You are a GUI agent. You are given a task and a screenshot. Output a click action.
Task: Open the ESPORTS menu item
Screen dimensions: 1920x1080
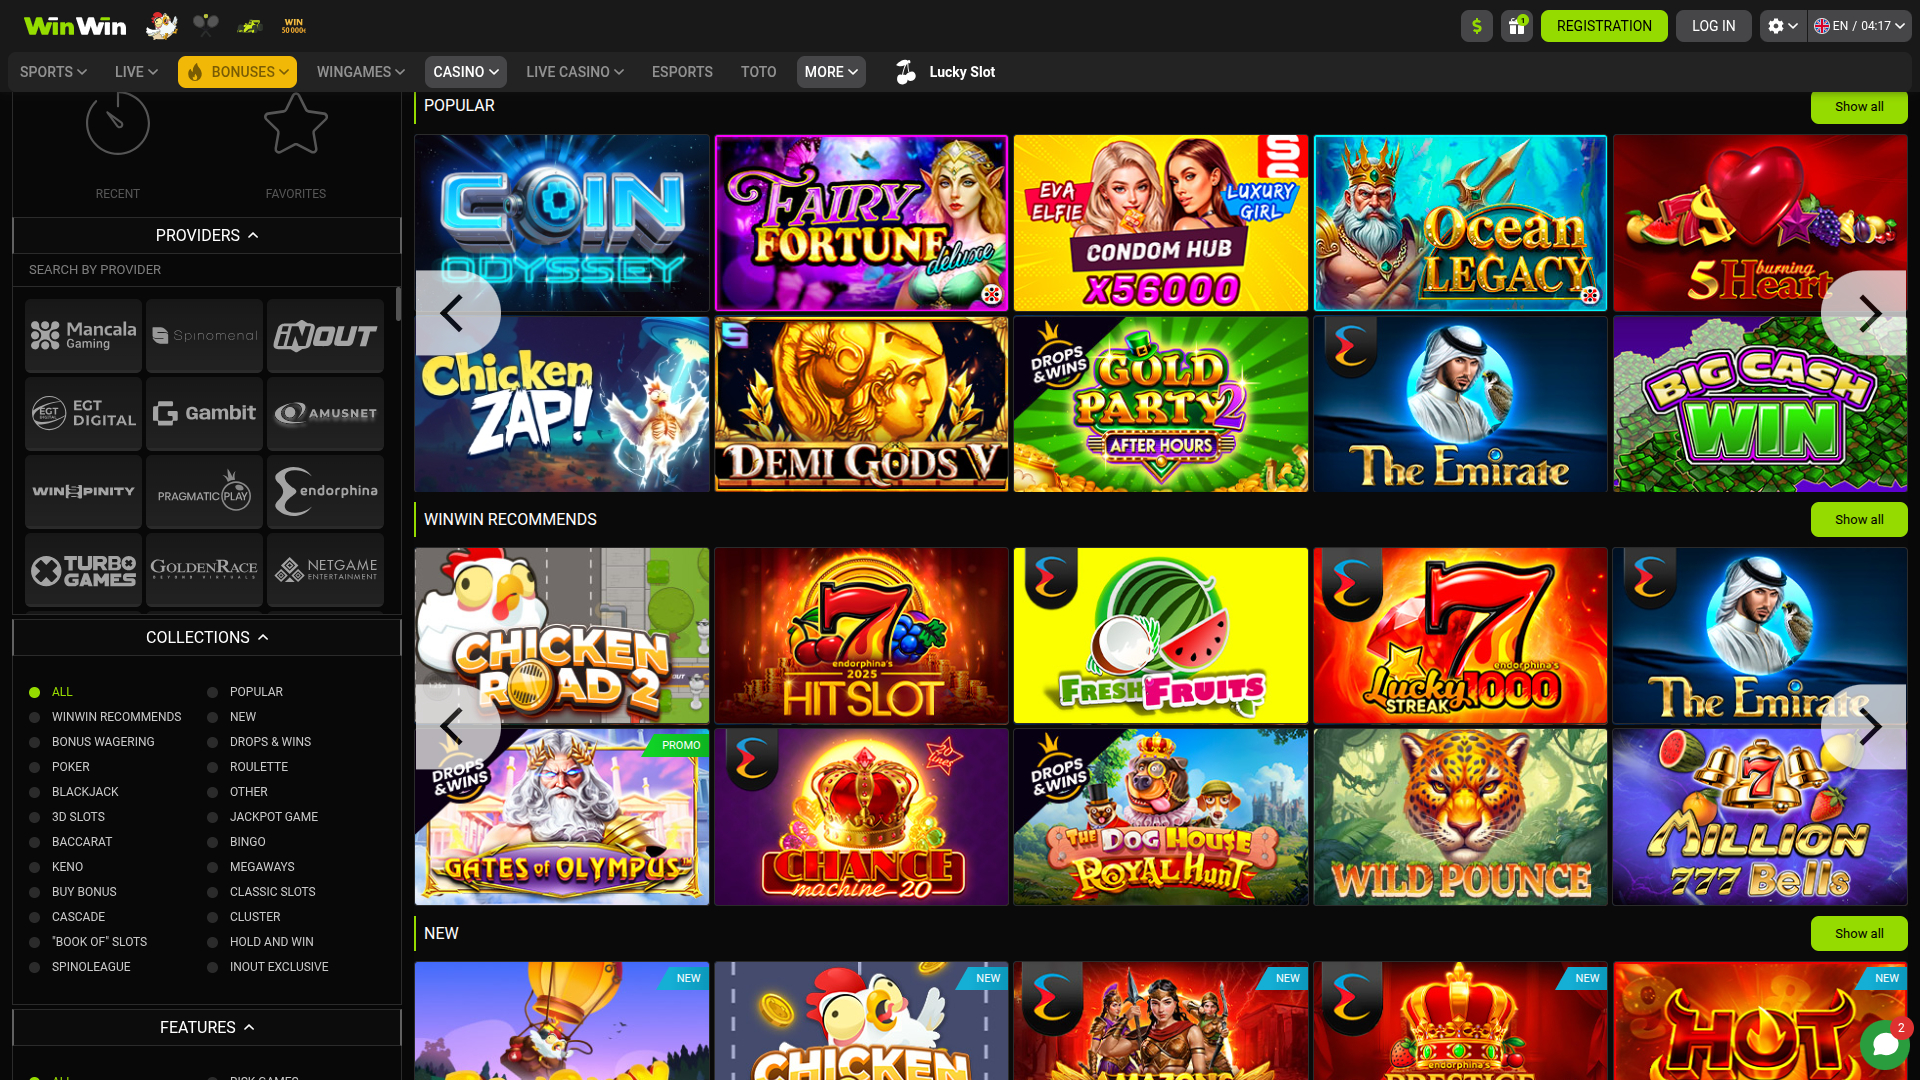pos(682,71)
